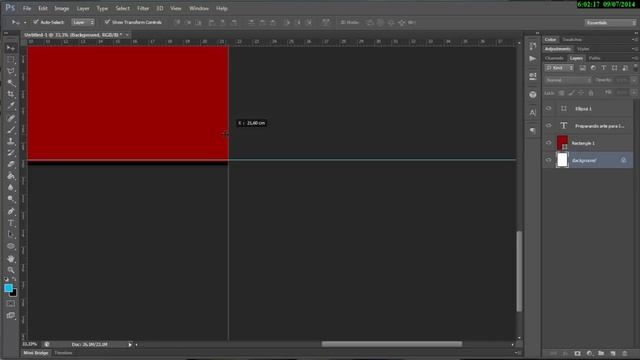640x360 pixels.
Task: Open the Auto-Select Layer dropdown
Action: coord(83,22)
